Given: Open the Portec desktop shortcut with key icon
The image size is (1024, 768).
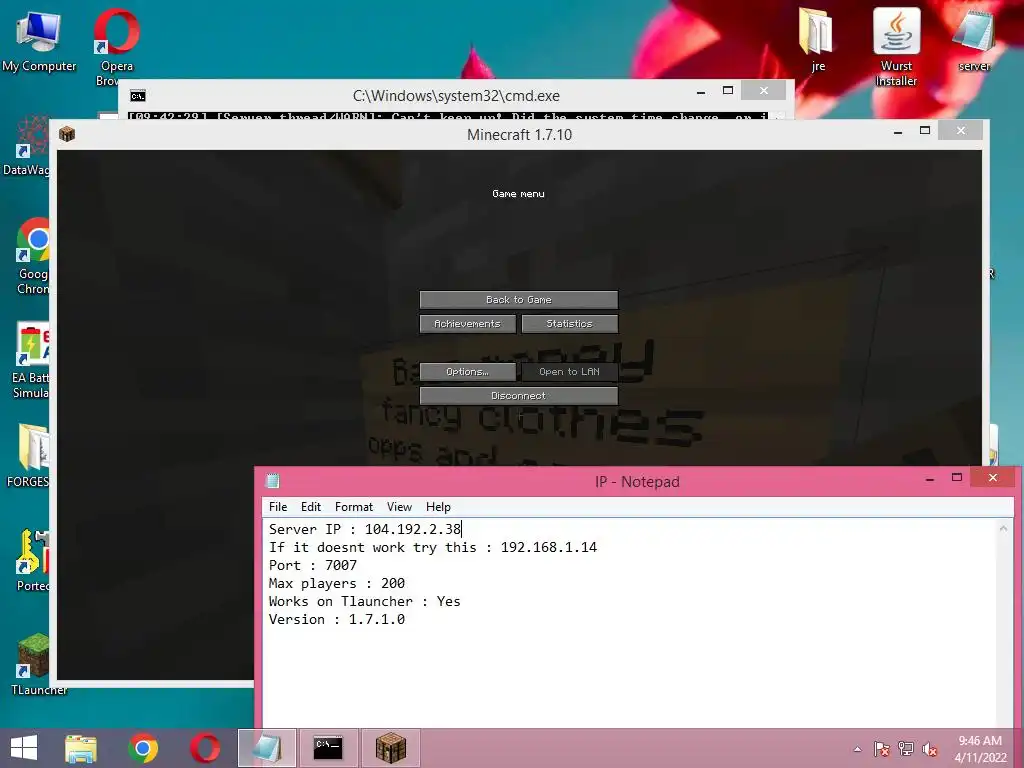Looking at the screenshot, I should coord(32,560).
